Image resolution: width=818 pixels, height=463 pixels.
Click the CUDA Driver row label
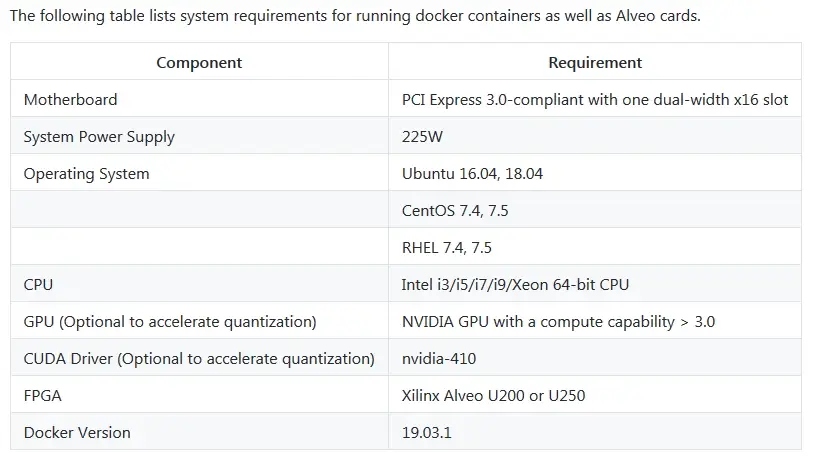click(x=199, y=358)
